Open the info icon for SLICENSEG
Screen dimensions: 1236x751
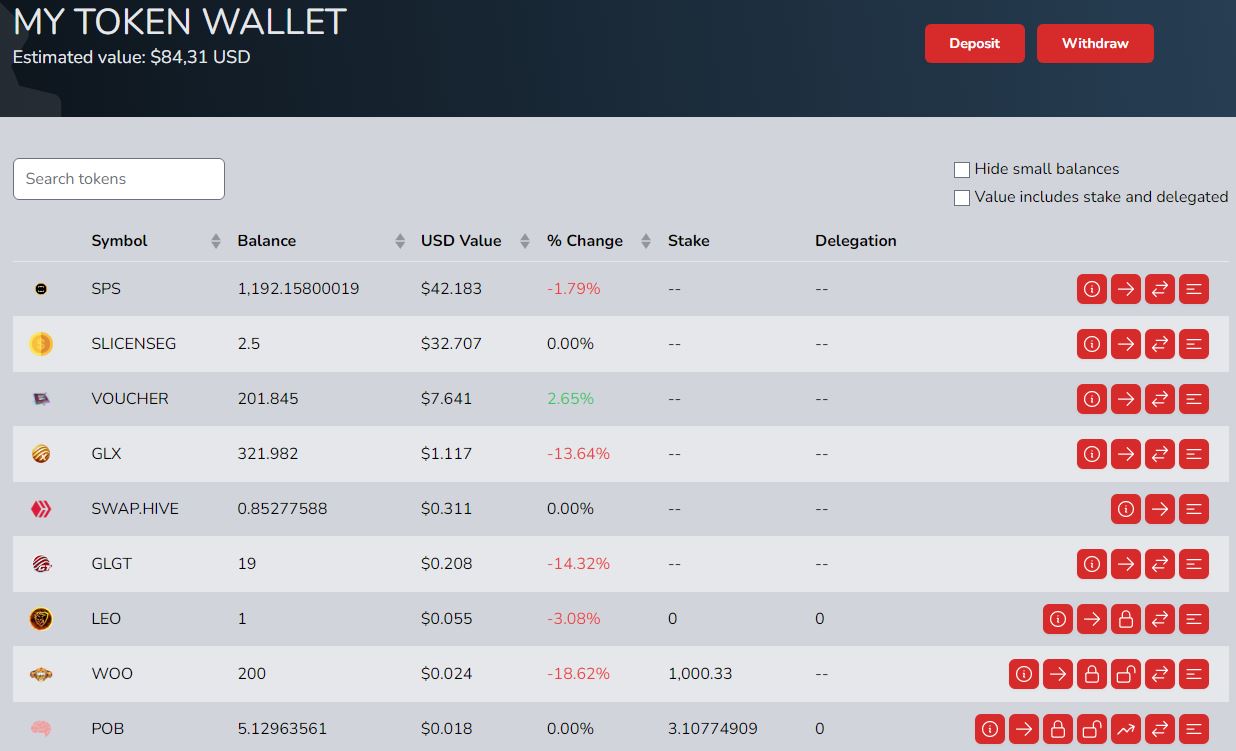pyautogui.click(x=1092, y=344)
